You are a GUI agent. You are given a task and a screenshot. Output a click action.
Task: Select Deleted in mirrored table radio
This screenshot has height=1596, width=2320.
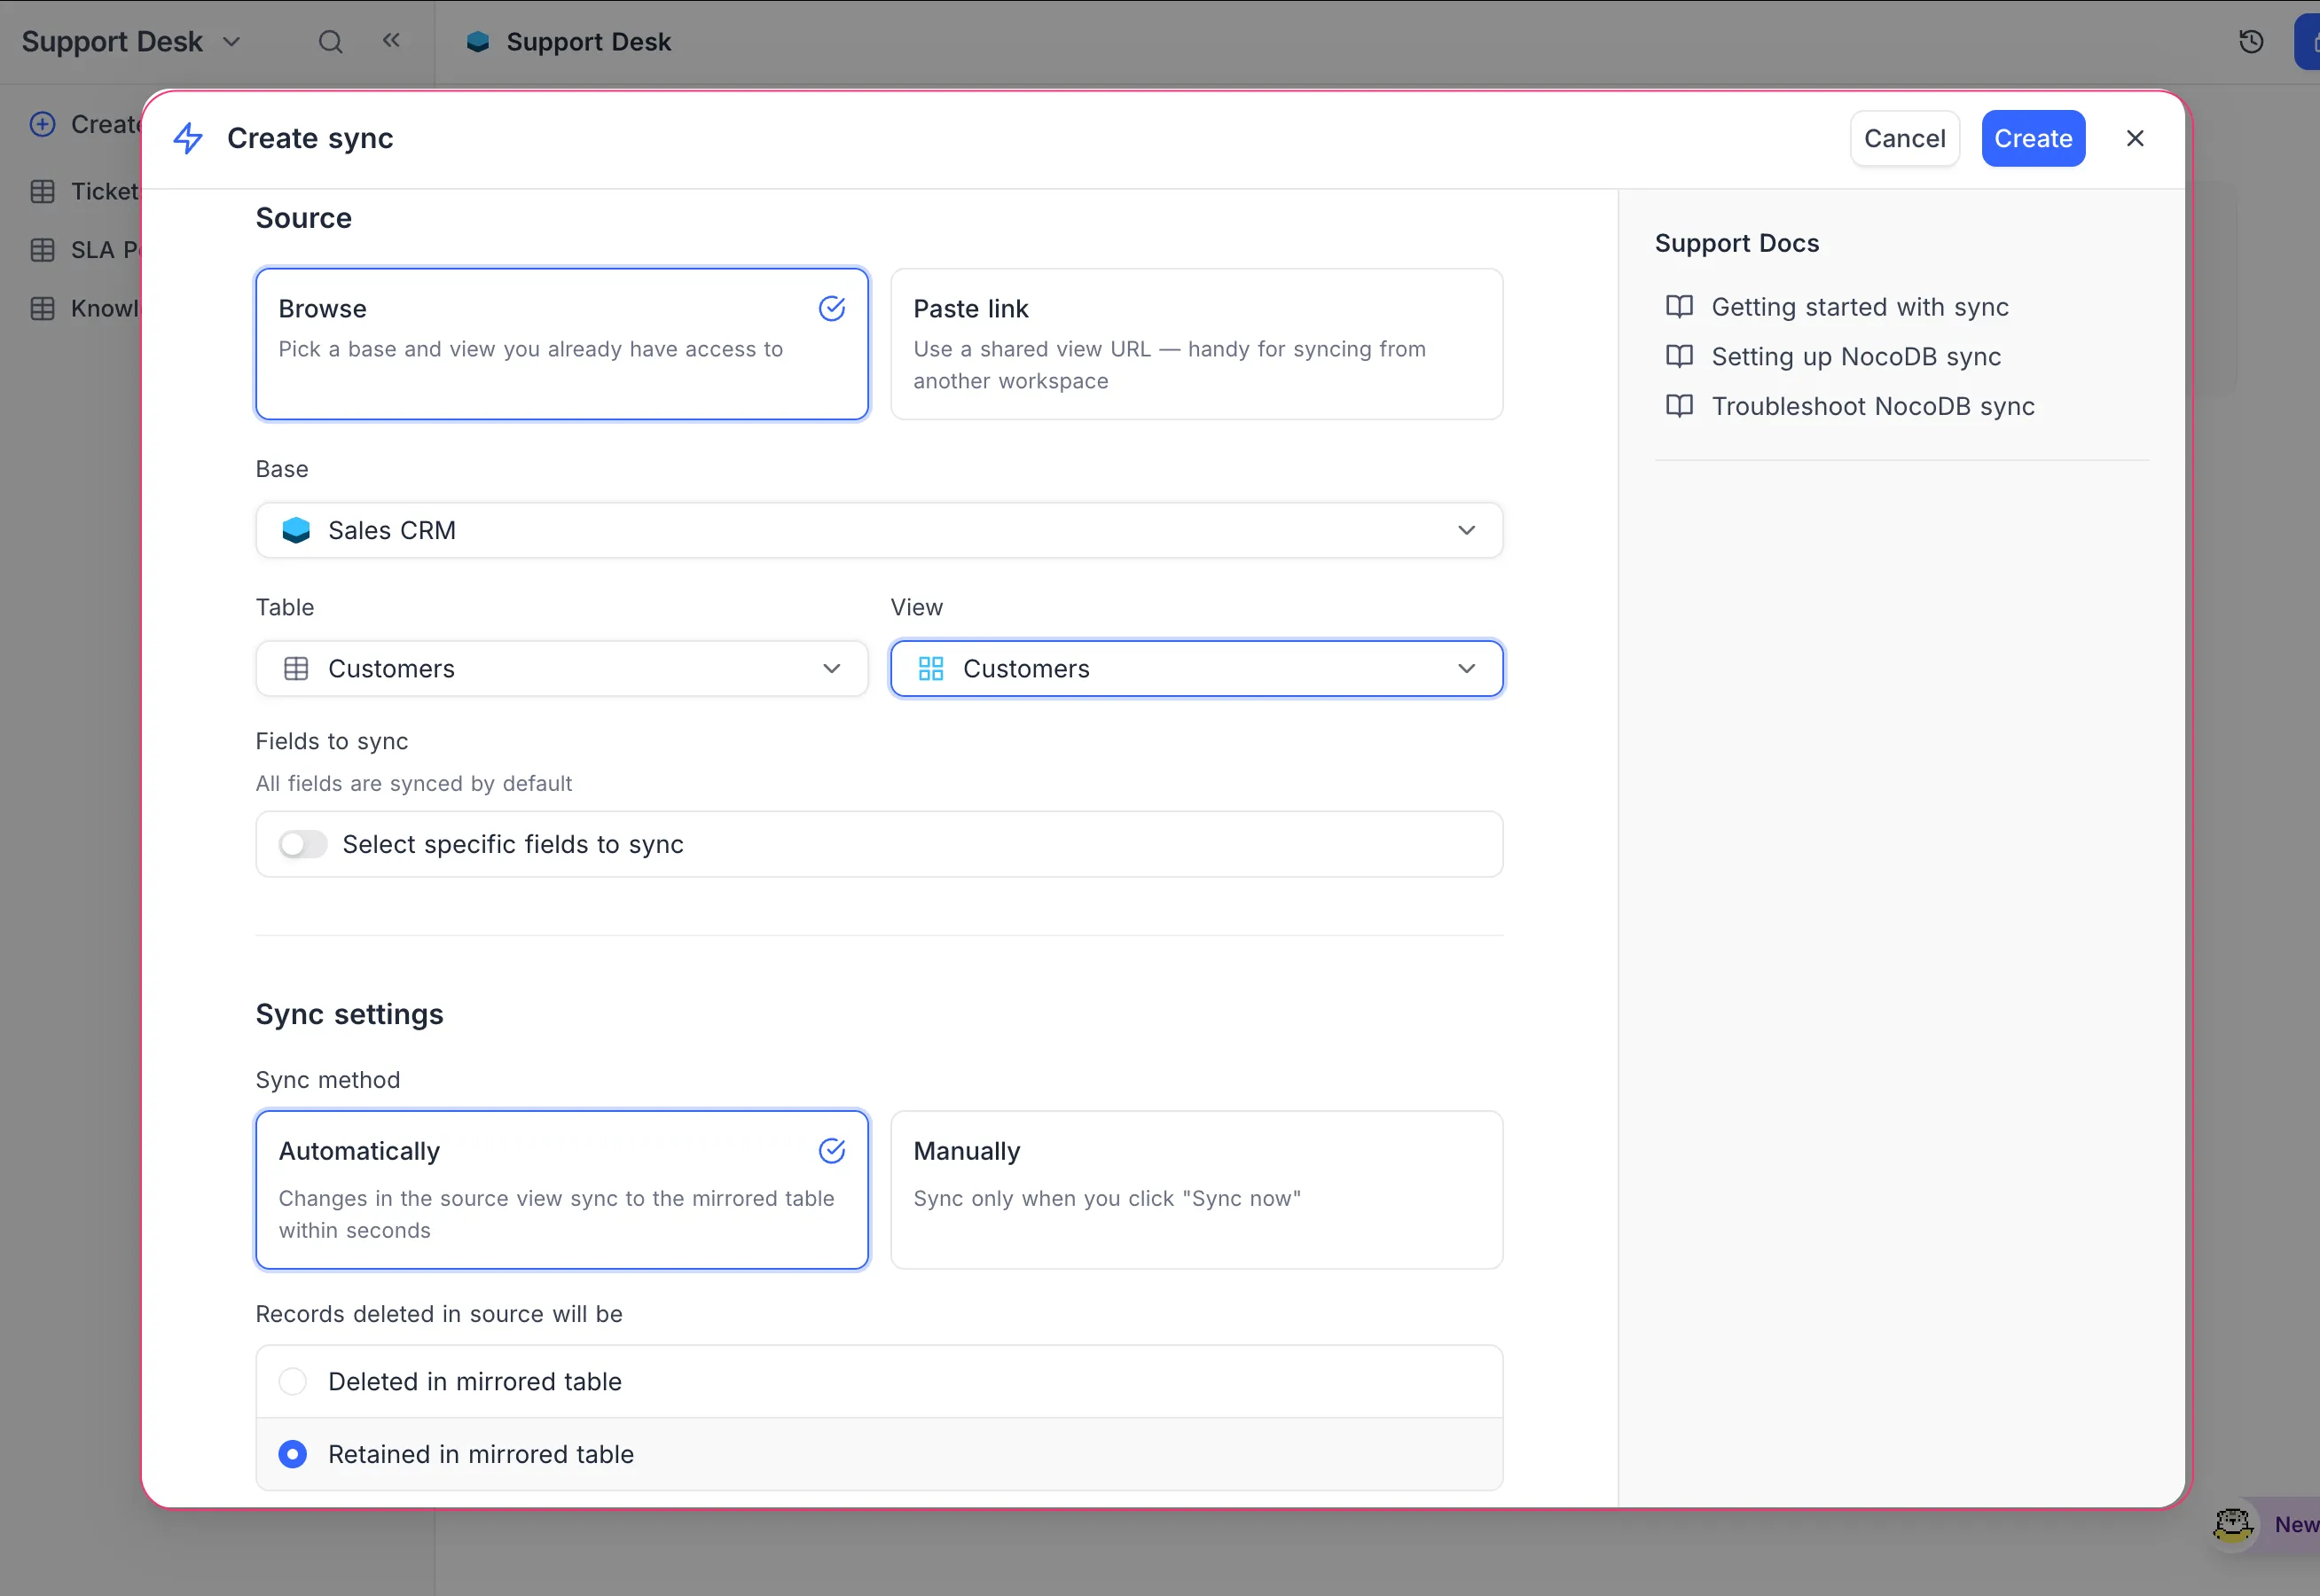click(292, 1381)
